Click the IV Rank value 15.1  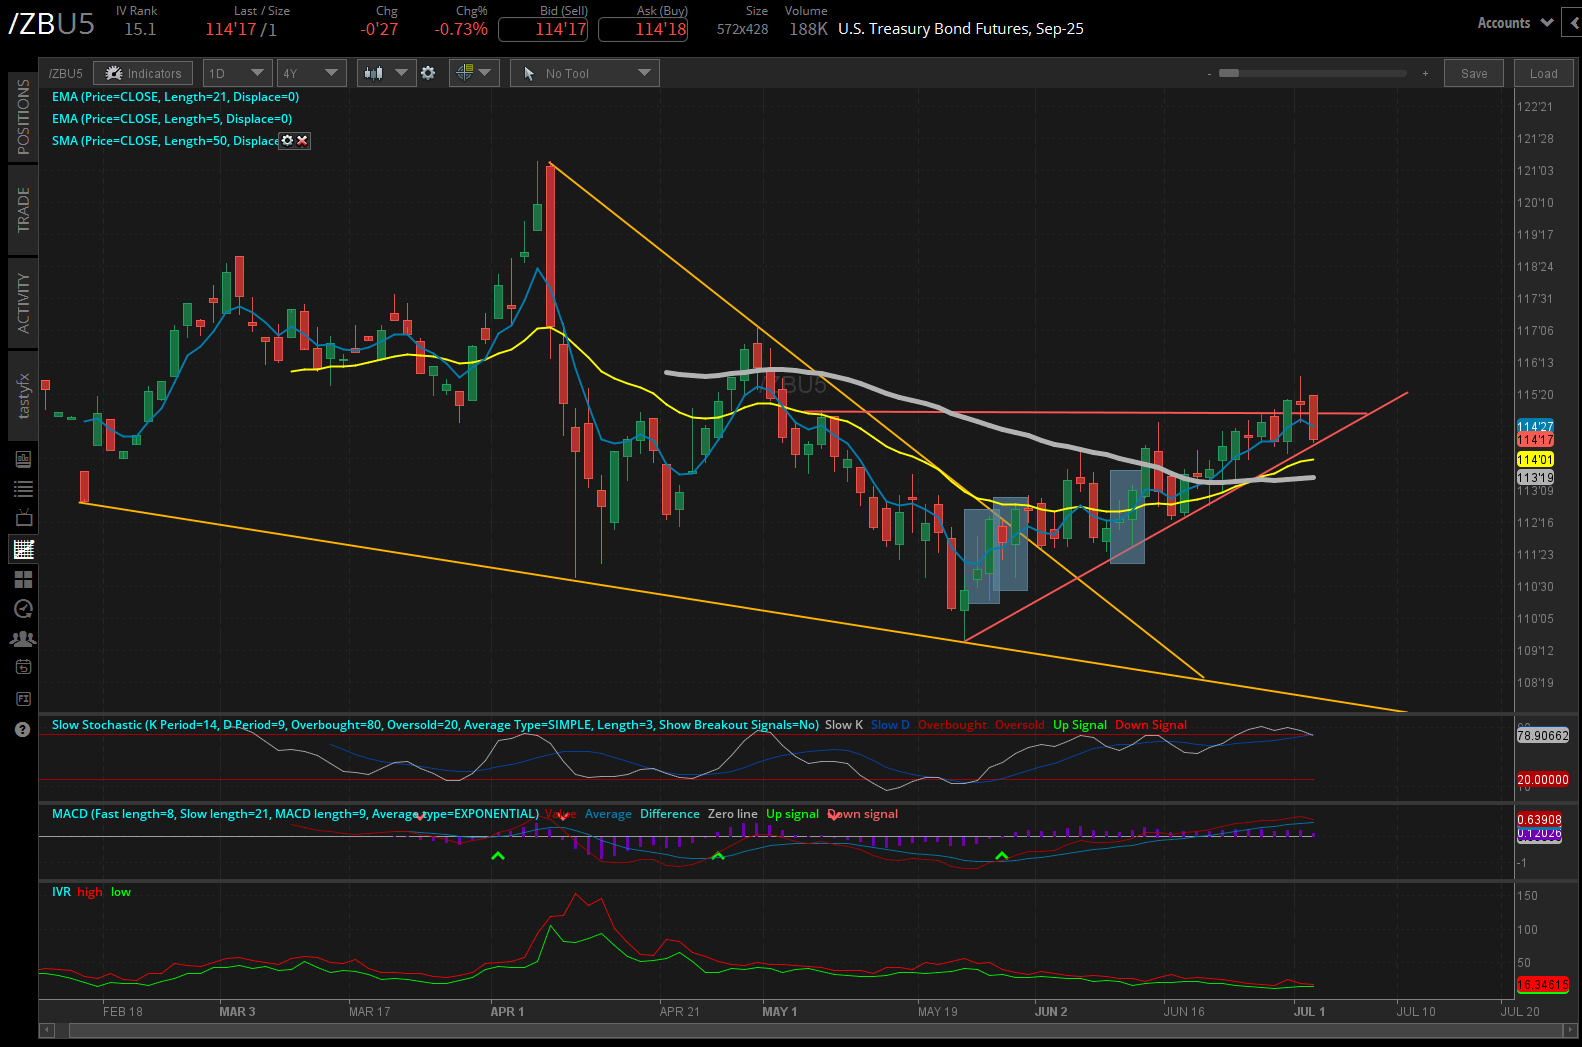pos(140,29)
